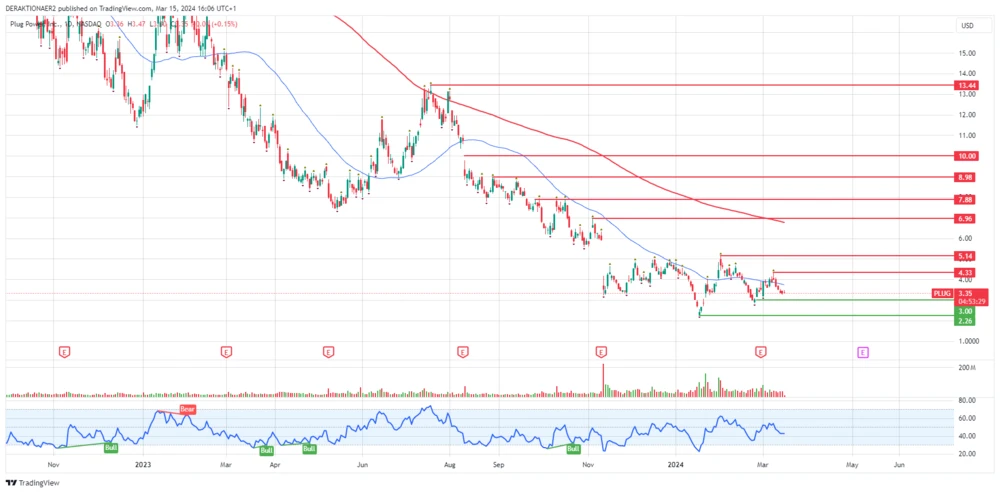Open the purple upcoming earnings marker
Screen dimensions: 1000x493
point(863,352)
